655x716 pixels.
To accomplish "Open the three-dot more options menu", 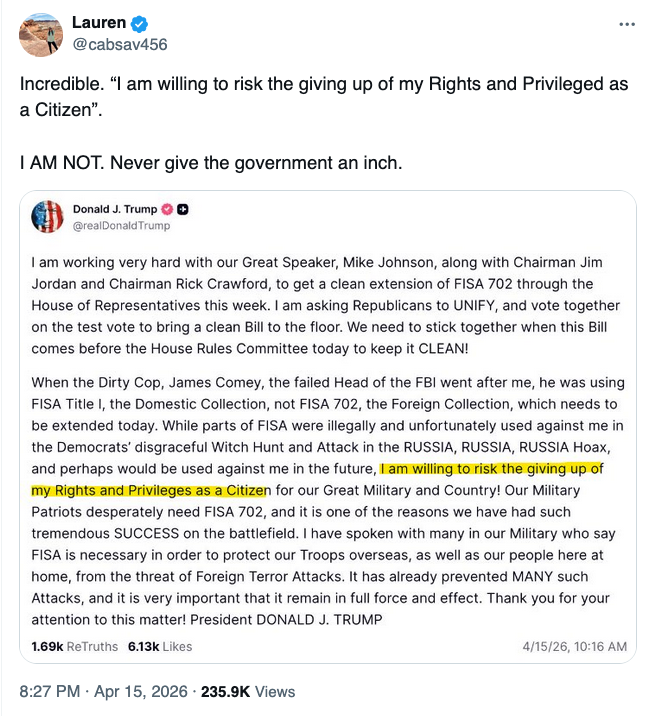I will (x=626, y=23).
